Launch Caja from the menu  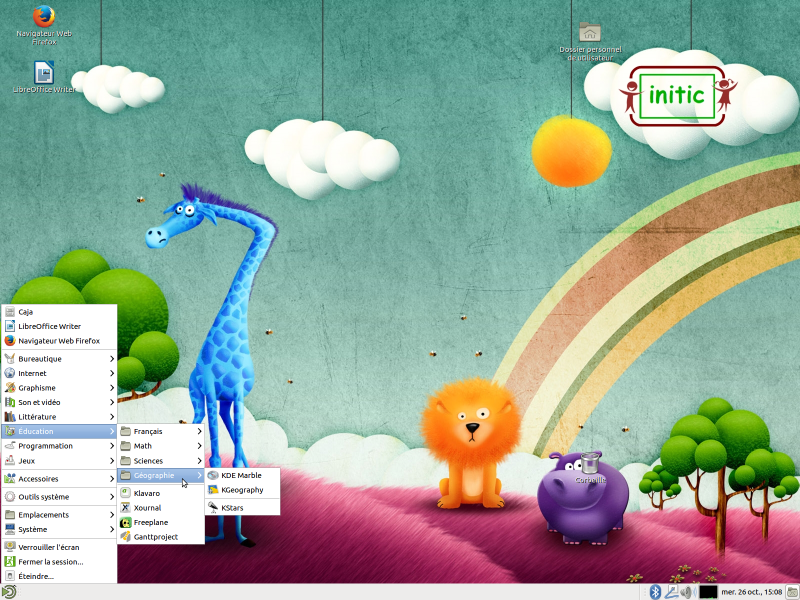(59, 312)
